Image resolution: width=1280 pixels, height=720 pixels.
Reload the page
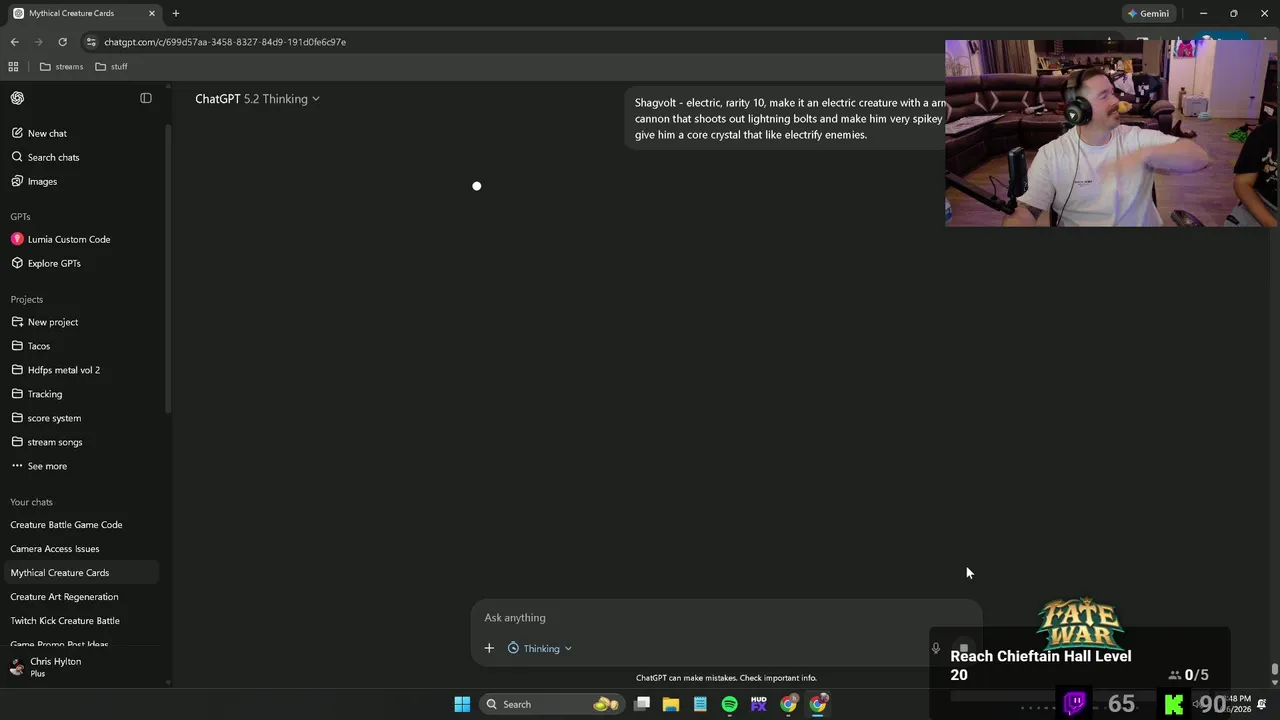(x=62, y=42)
